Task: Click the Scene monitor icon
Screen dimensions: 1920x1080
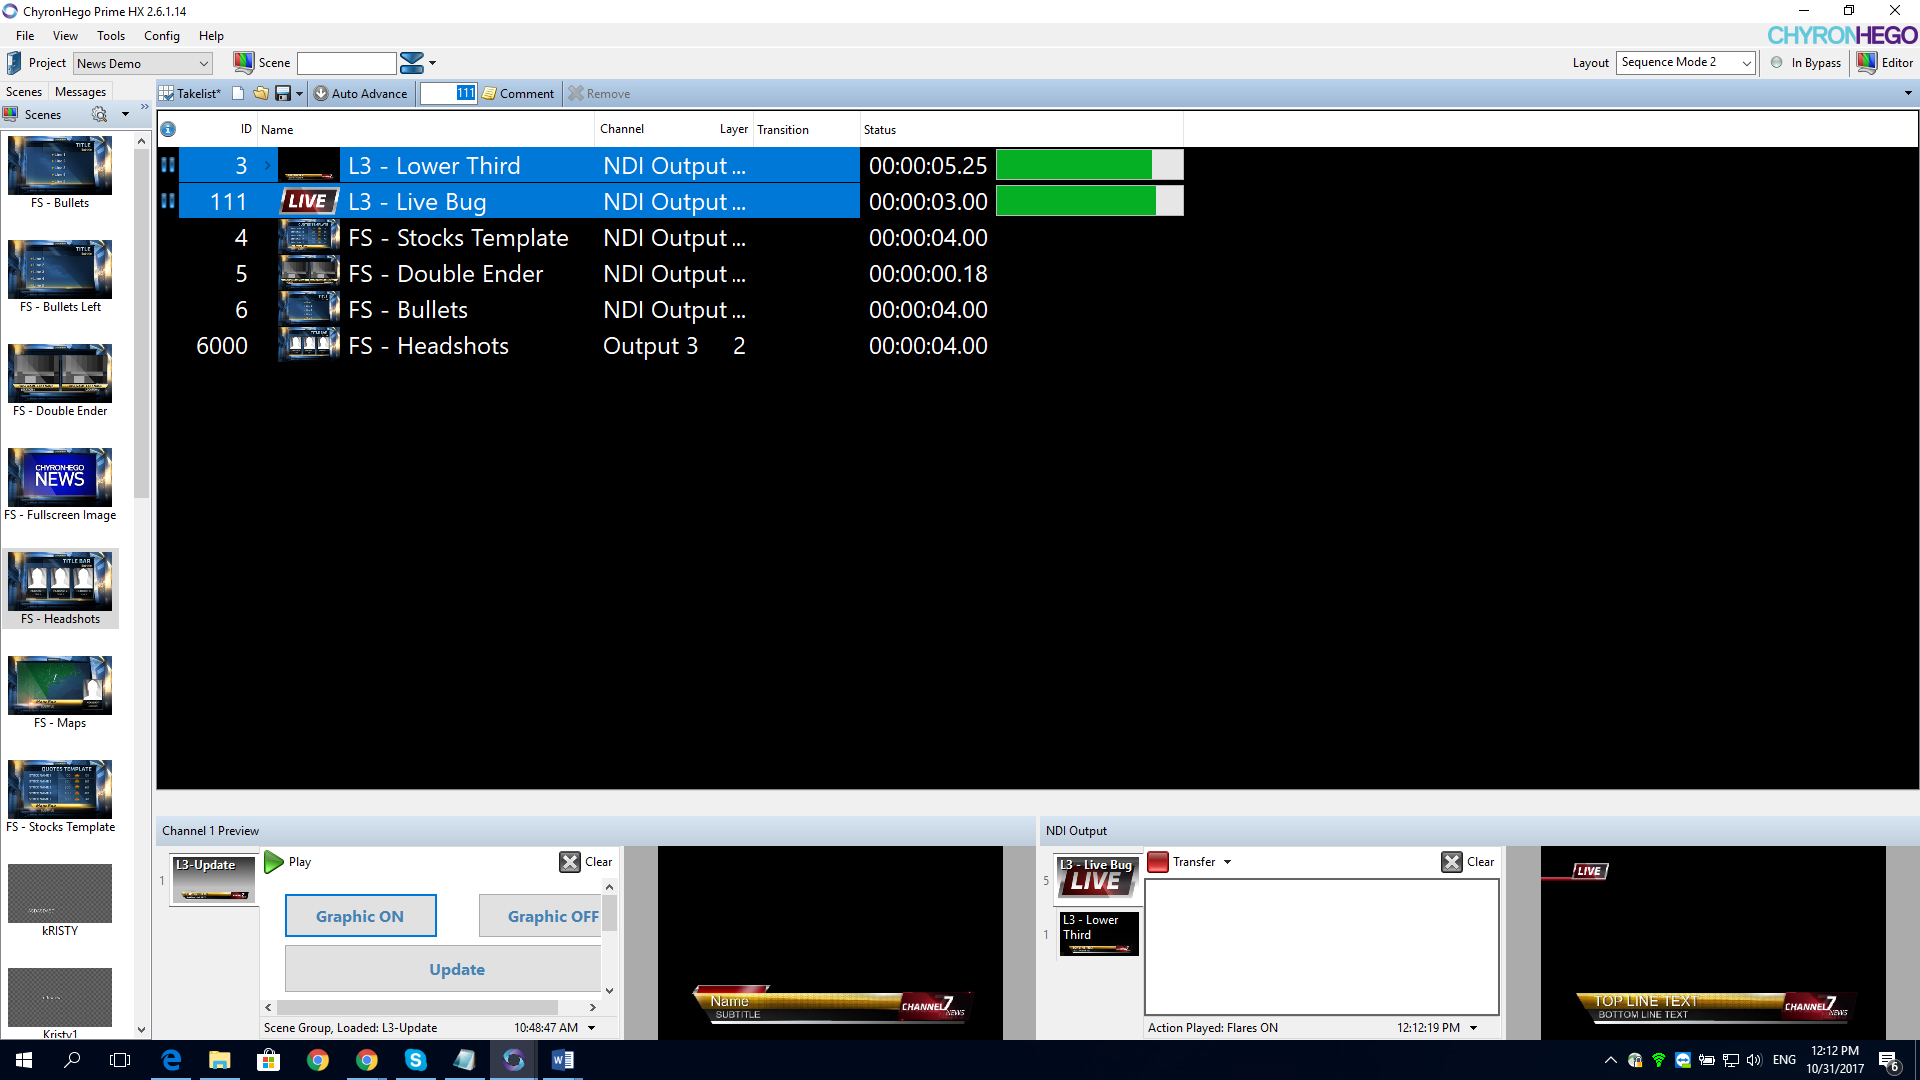Action: click(x=243, y=63)
